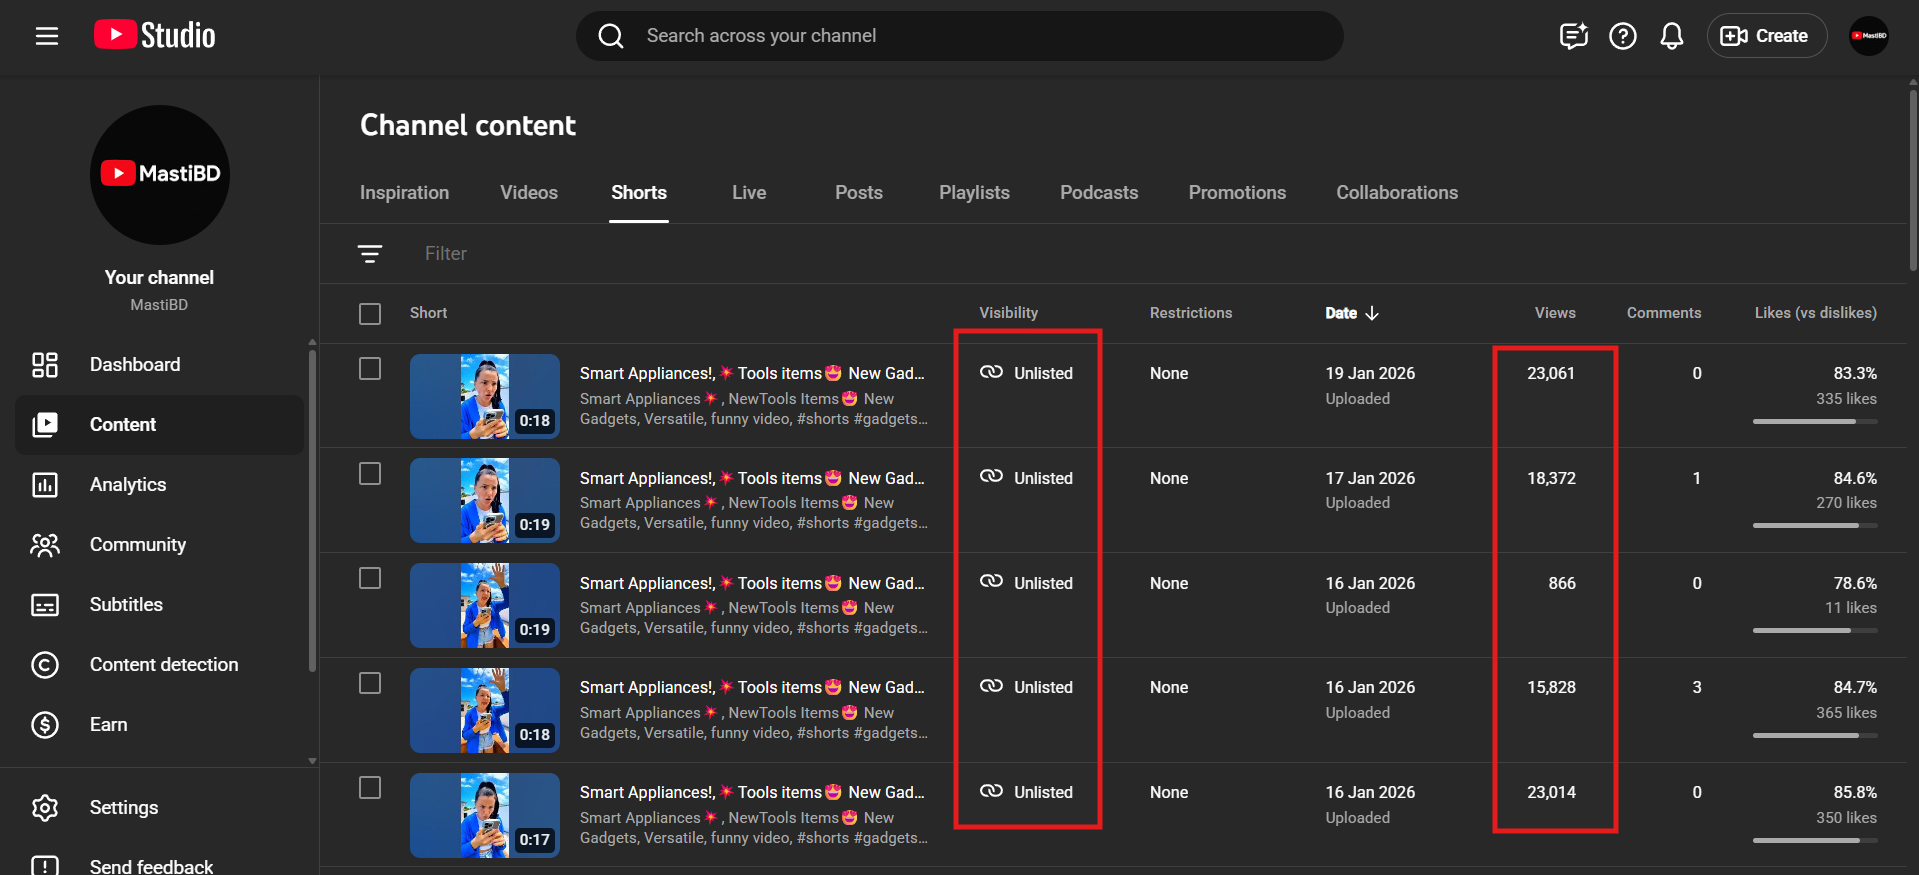Tick the select-all checkbox in header row

tap(370, 314)
